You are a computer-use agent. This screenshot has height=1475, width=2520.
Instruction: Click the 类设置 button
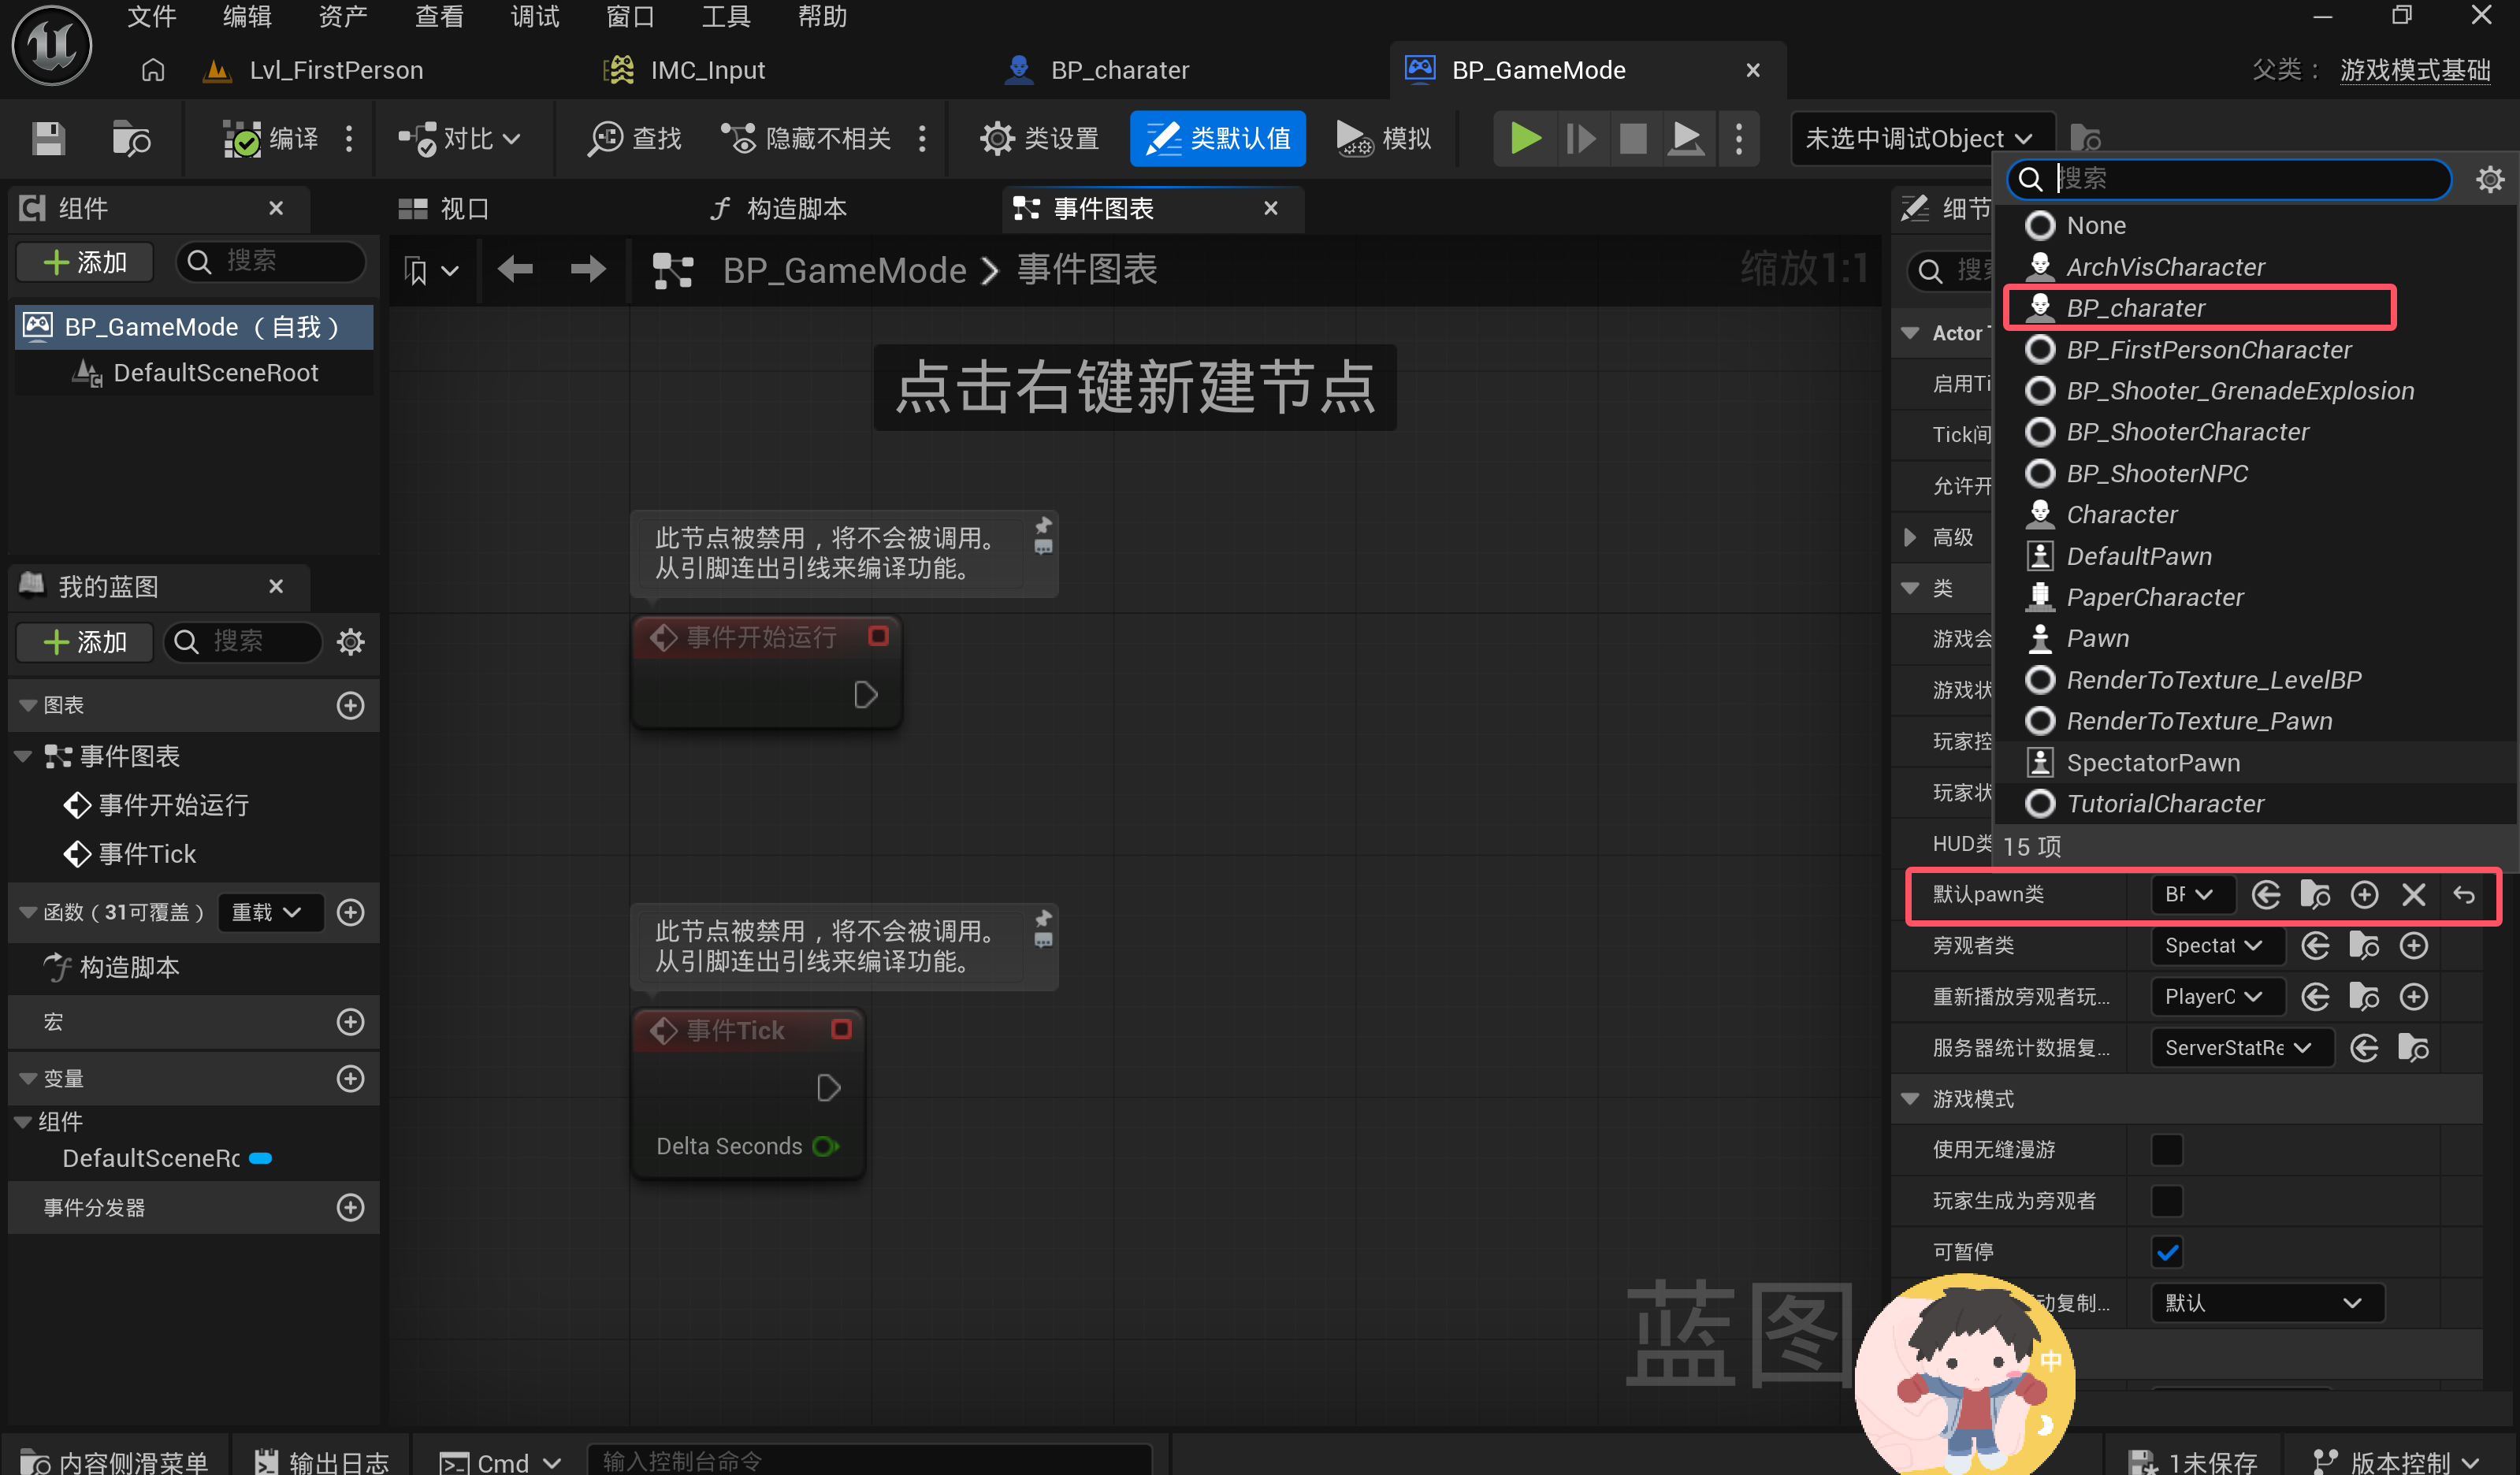1040,138
